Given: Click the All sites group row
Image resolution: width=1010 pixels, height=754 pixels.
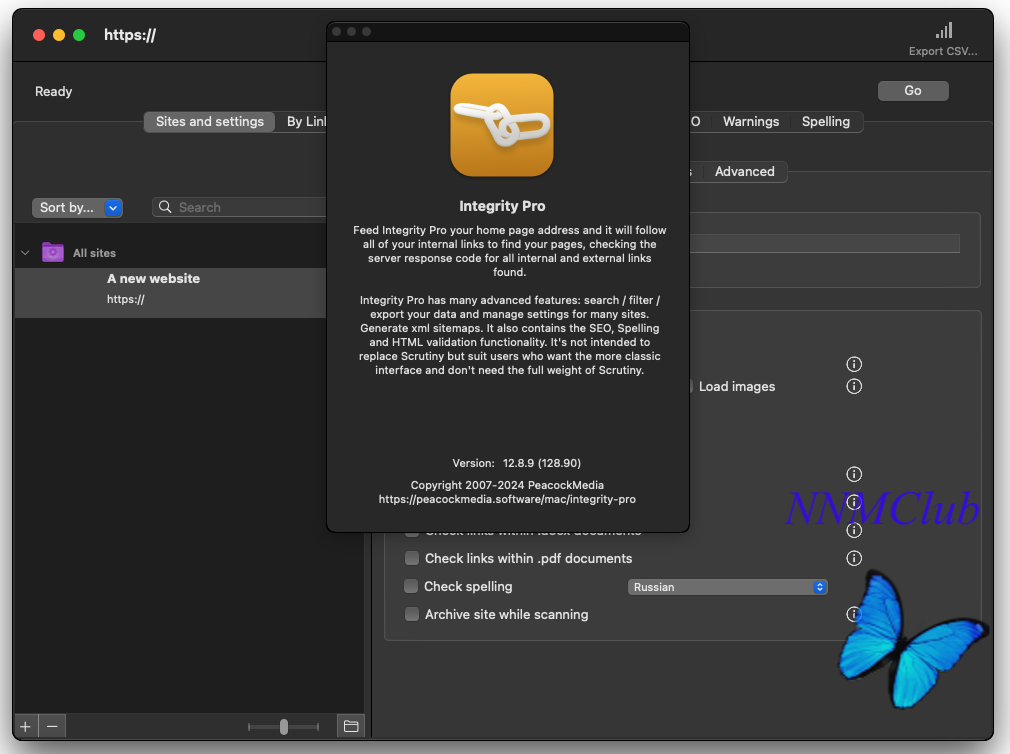Looking at the screenshot, I should pyautogui.click(x=171, y=253).
